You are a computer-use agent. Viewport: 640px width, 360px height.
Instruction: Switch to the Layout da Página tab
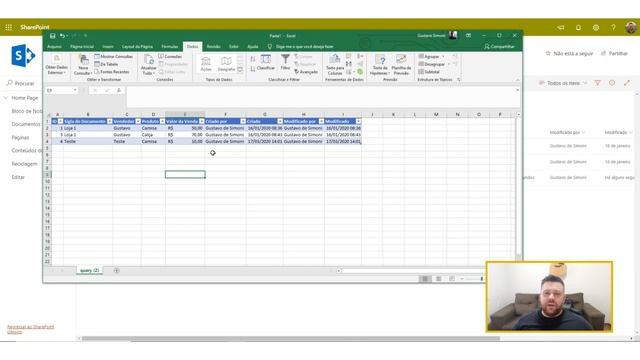pos(137,47)
